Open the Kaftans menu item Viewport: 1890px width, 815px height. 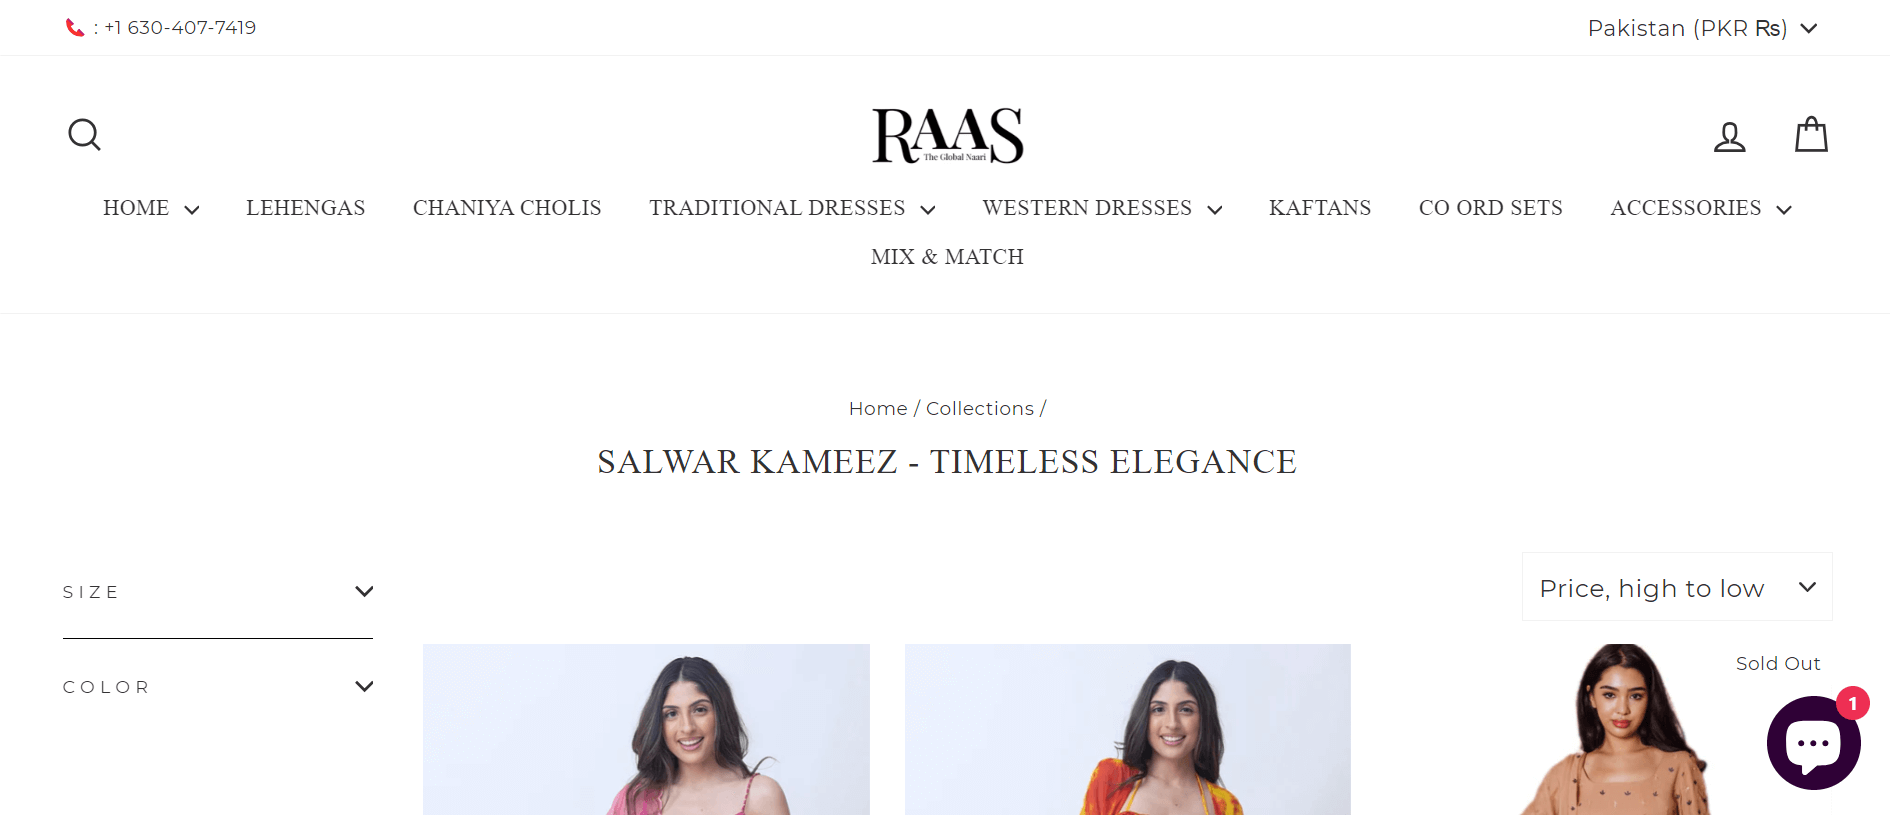tap(1320, 208)
